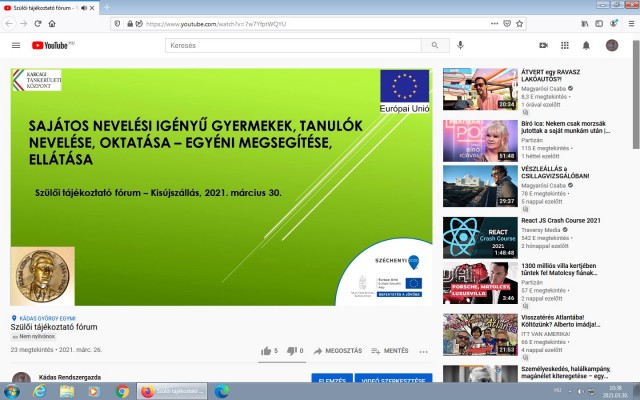Start voice search with the microphone icon
640x400 pixels.
(460, 45)
